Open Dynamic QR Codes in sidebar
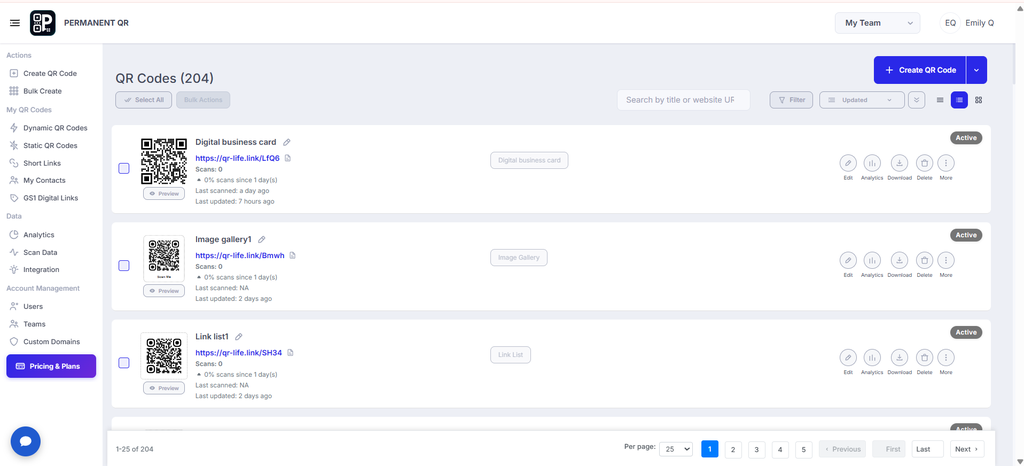This screenshot has height=466, width=1024. pos(49,128)
